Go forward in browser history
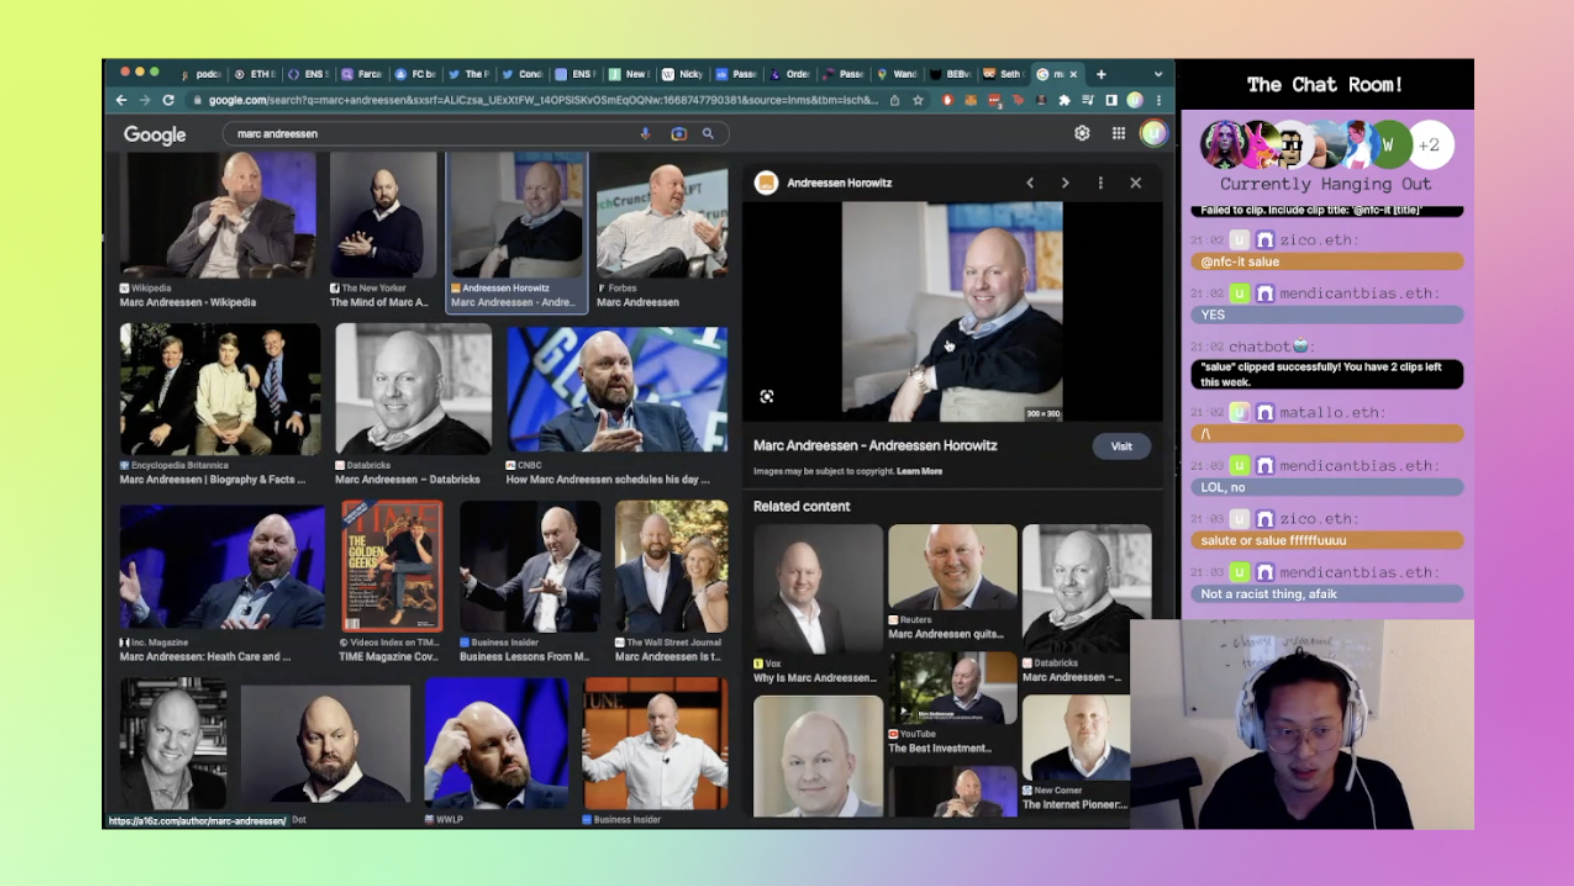Image resolution: width=1574 pixels, height=886 pixels. click(x=145, y=100)
